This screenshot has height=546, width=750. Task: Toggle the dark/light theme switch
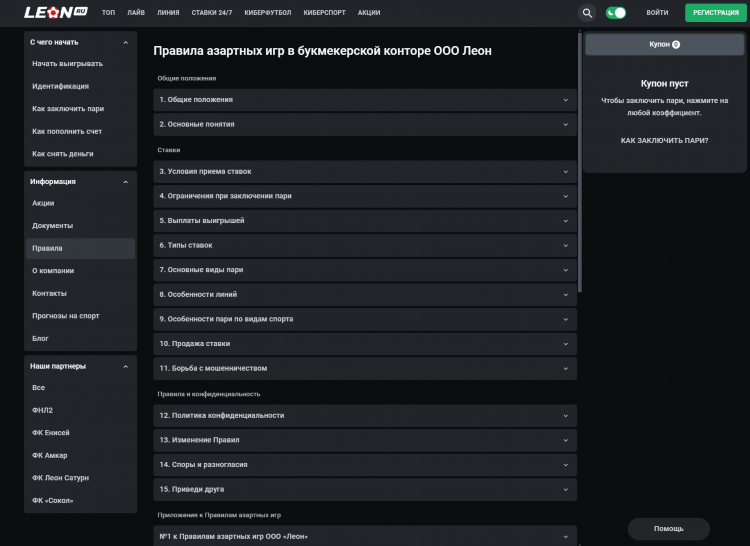(616, 13)
